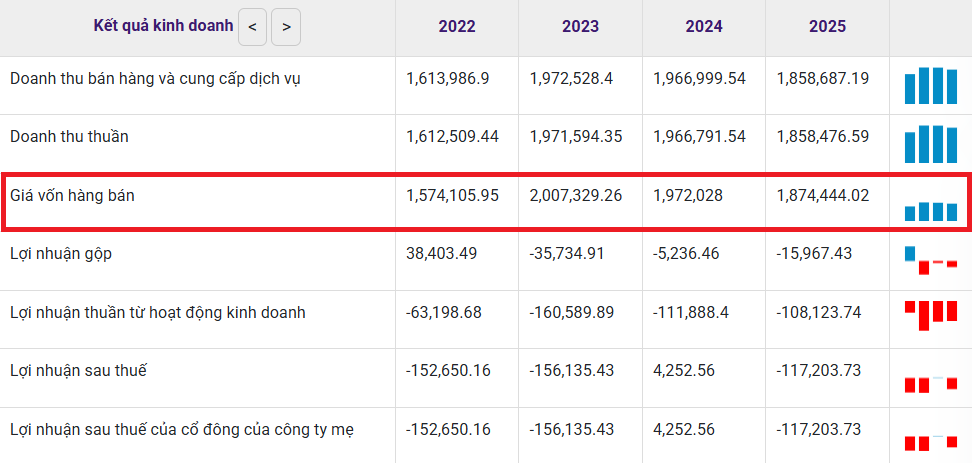Select the Giá vốn hàng bán row label
Image resolution: width=972 pixels, height=463 pixels.
point(72,196)
